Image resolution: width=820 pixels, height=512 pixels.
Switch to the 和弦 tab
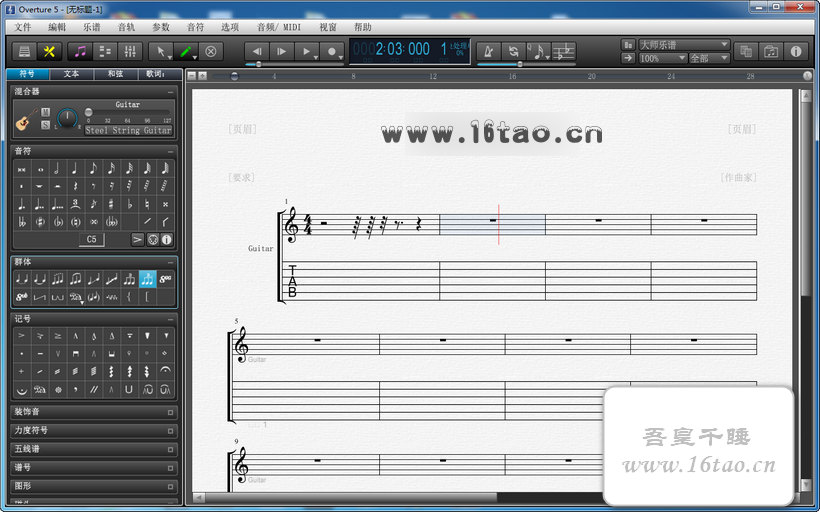pos(115,74)
